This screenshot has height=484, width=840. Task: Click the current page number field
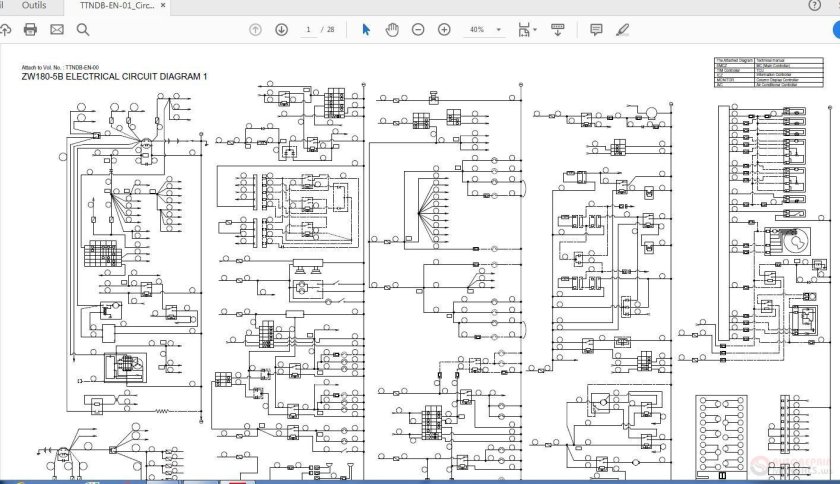(309, 30)
